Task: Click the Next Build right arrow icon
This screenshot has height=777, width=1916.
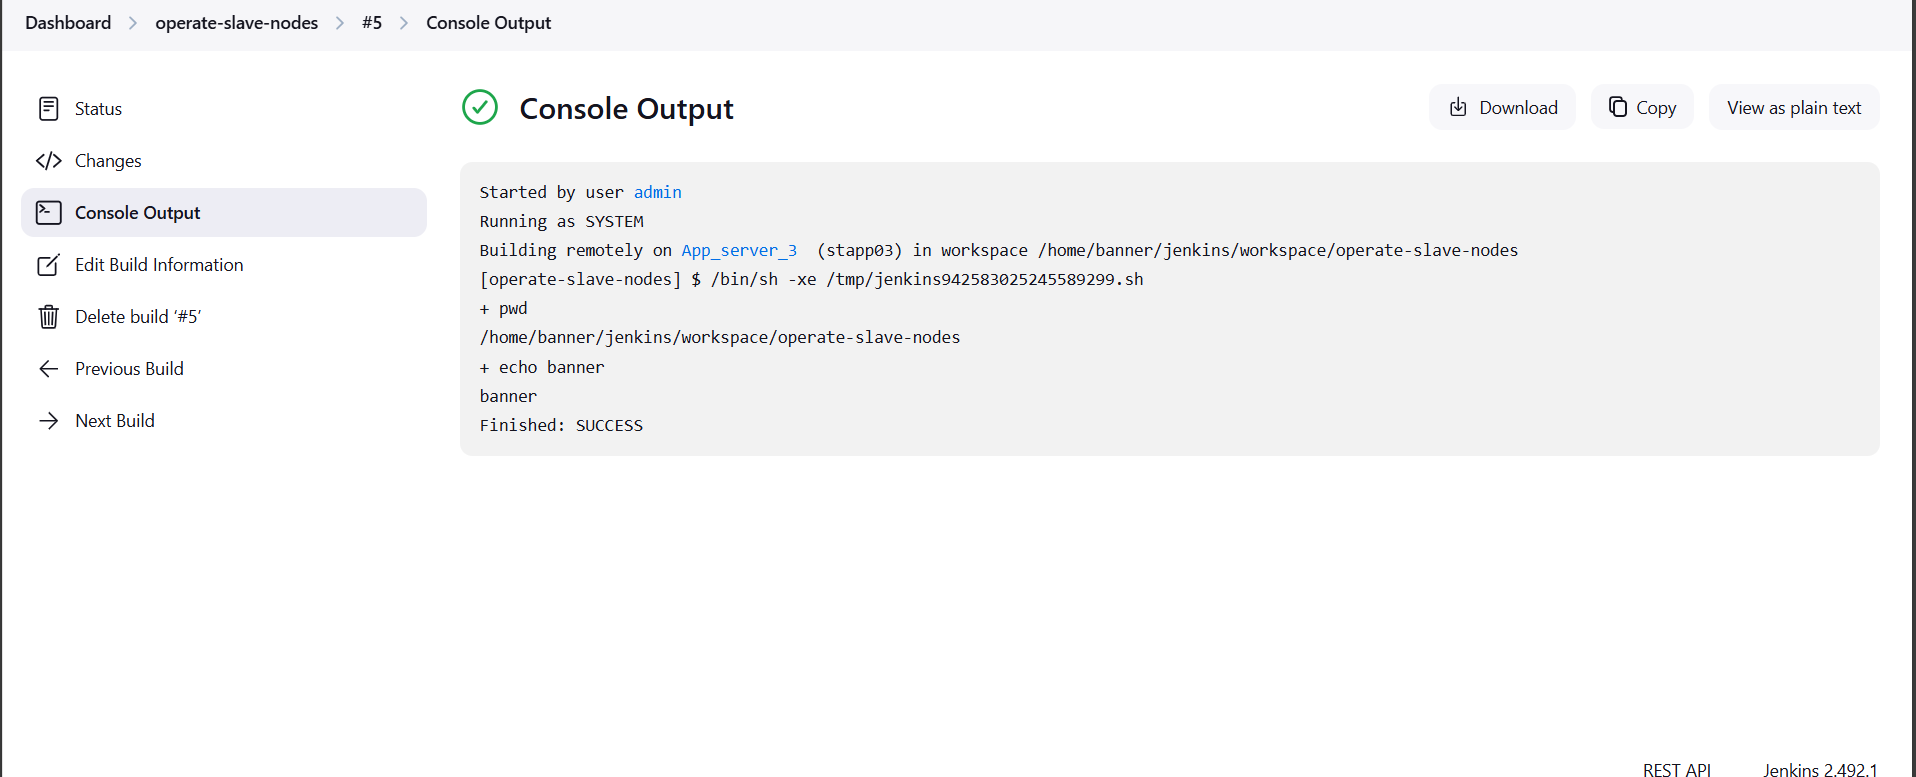Action: (48, 421)
